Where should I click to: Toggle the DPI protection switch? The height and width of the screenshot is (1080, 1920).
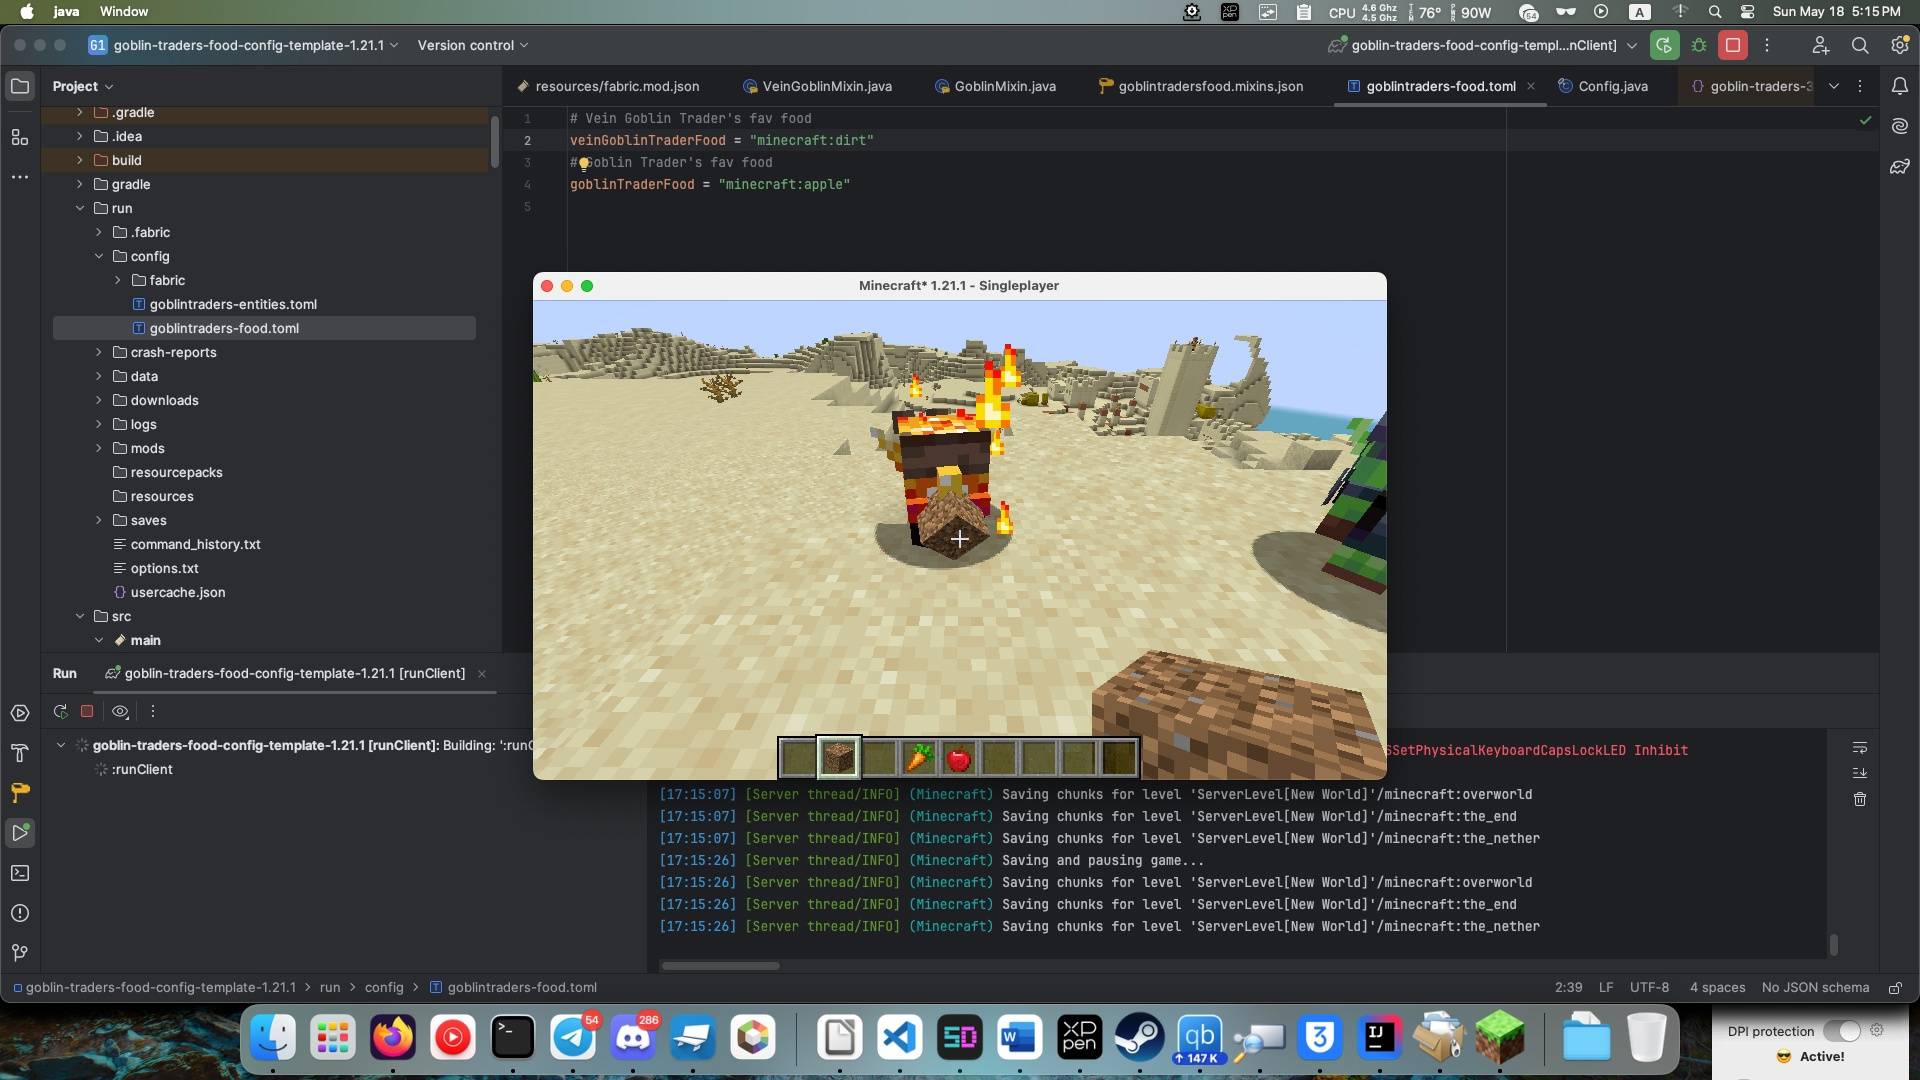click(1841, 1031)
